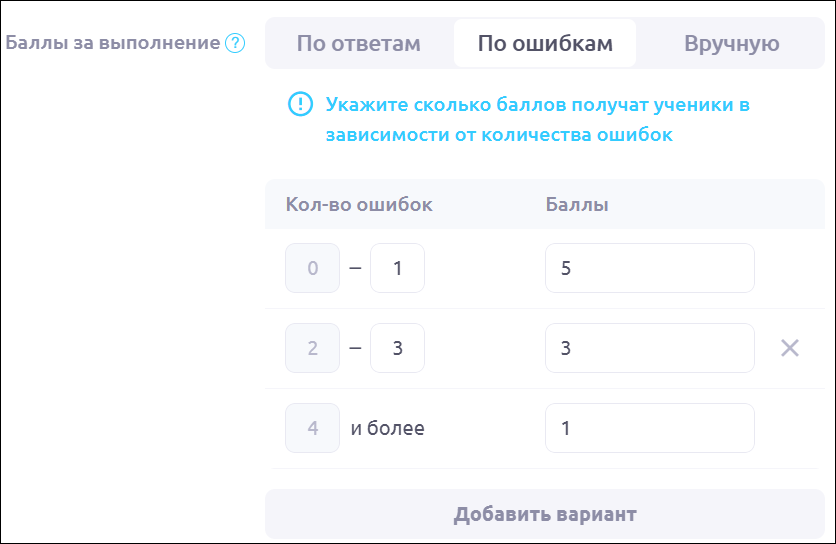836x544 pixels.
Task: Edit the second row's upper error limit field
Action: coord(397,348)
